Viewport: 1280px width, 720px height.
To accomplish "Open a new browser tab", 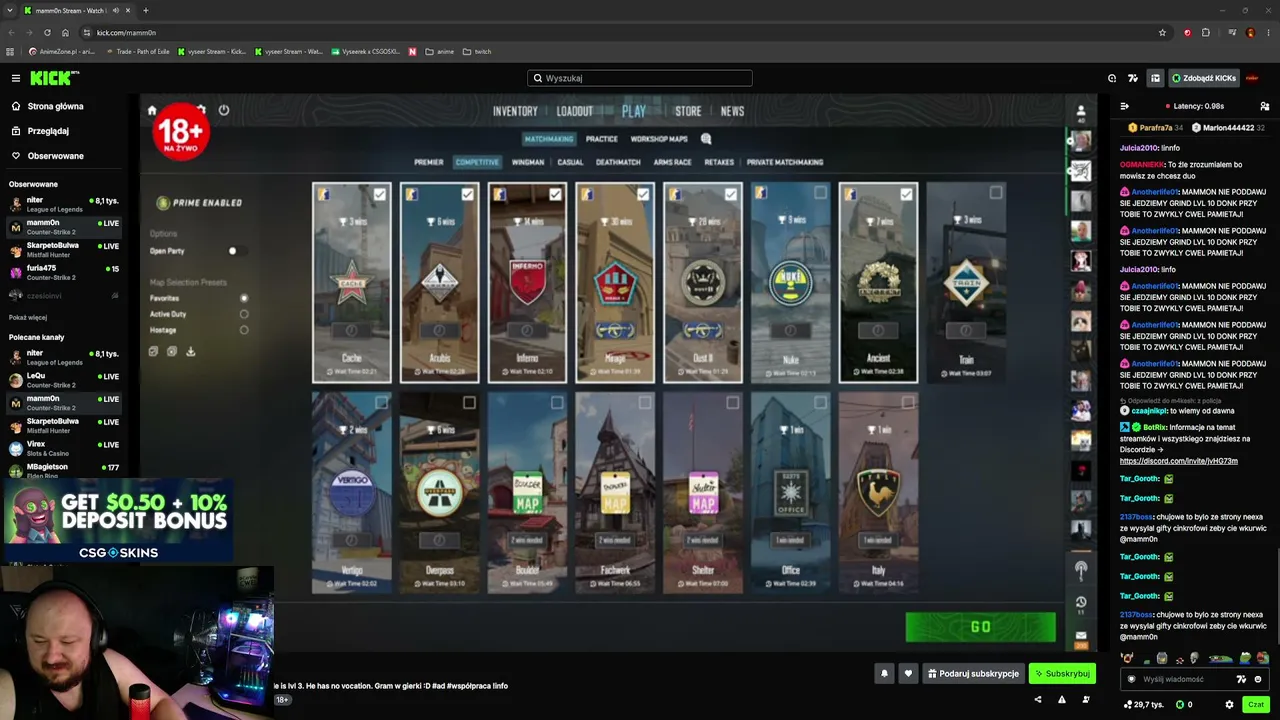I will coord(145,10).
